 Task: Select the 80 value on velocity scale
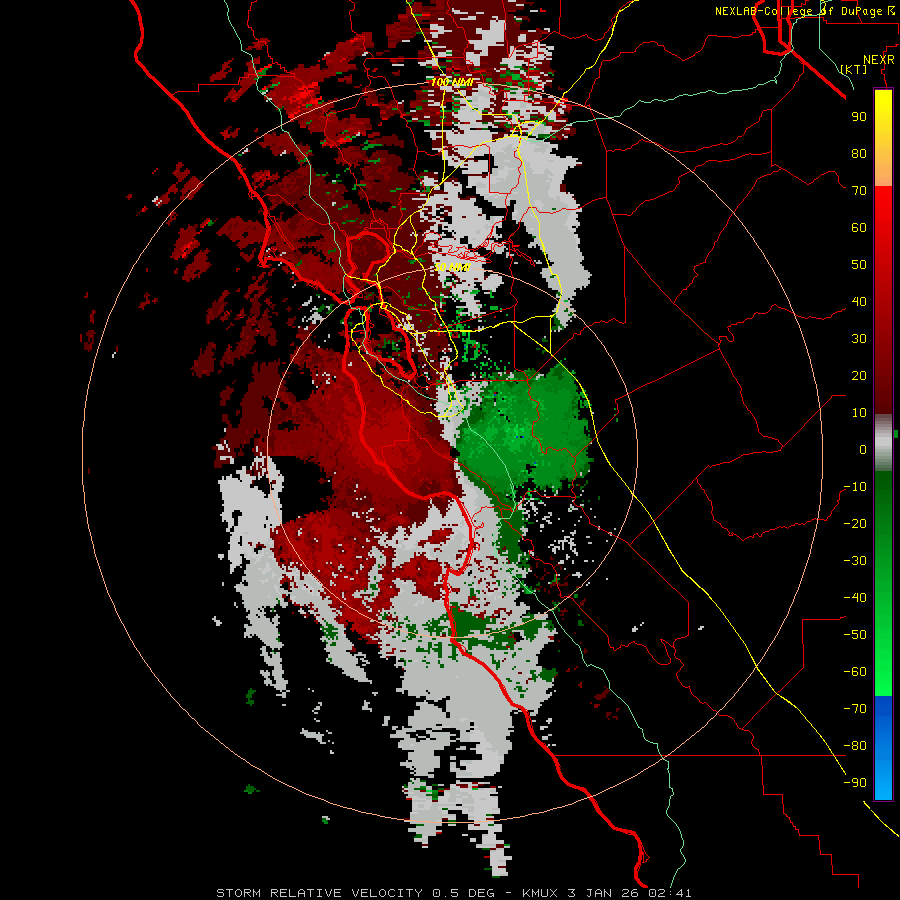pos(859,153)
